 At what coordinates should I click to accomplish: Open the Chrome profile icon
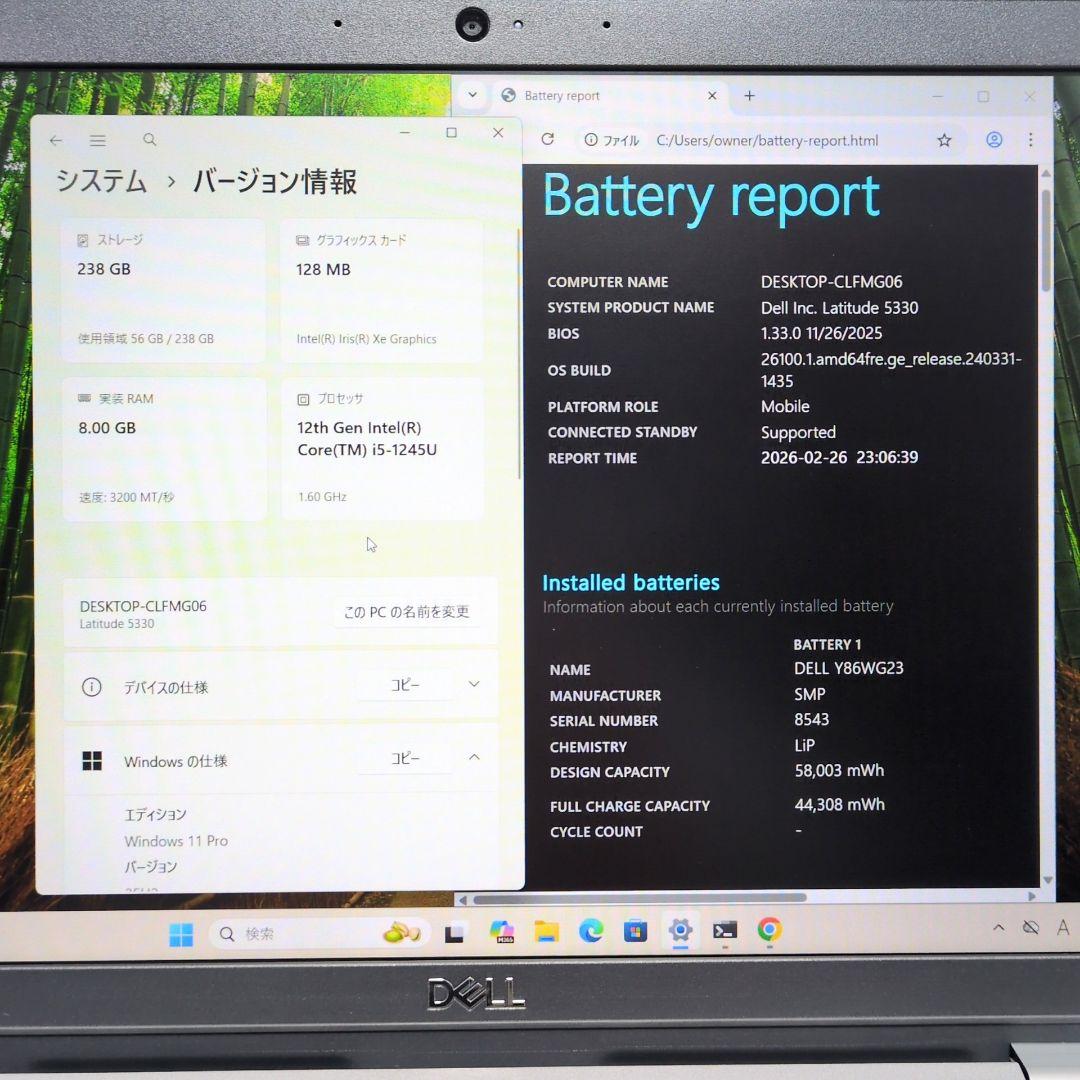994,140
